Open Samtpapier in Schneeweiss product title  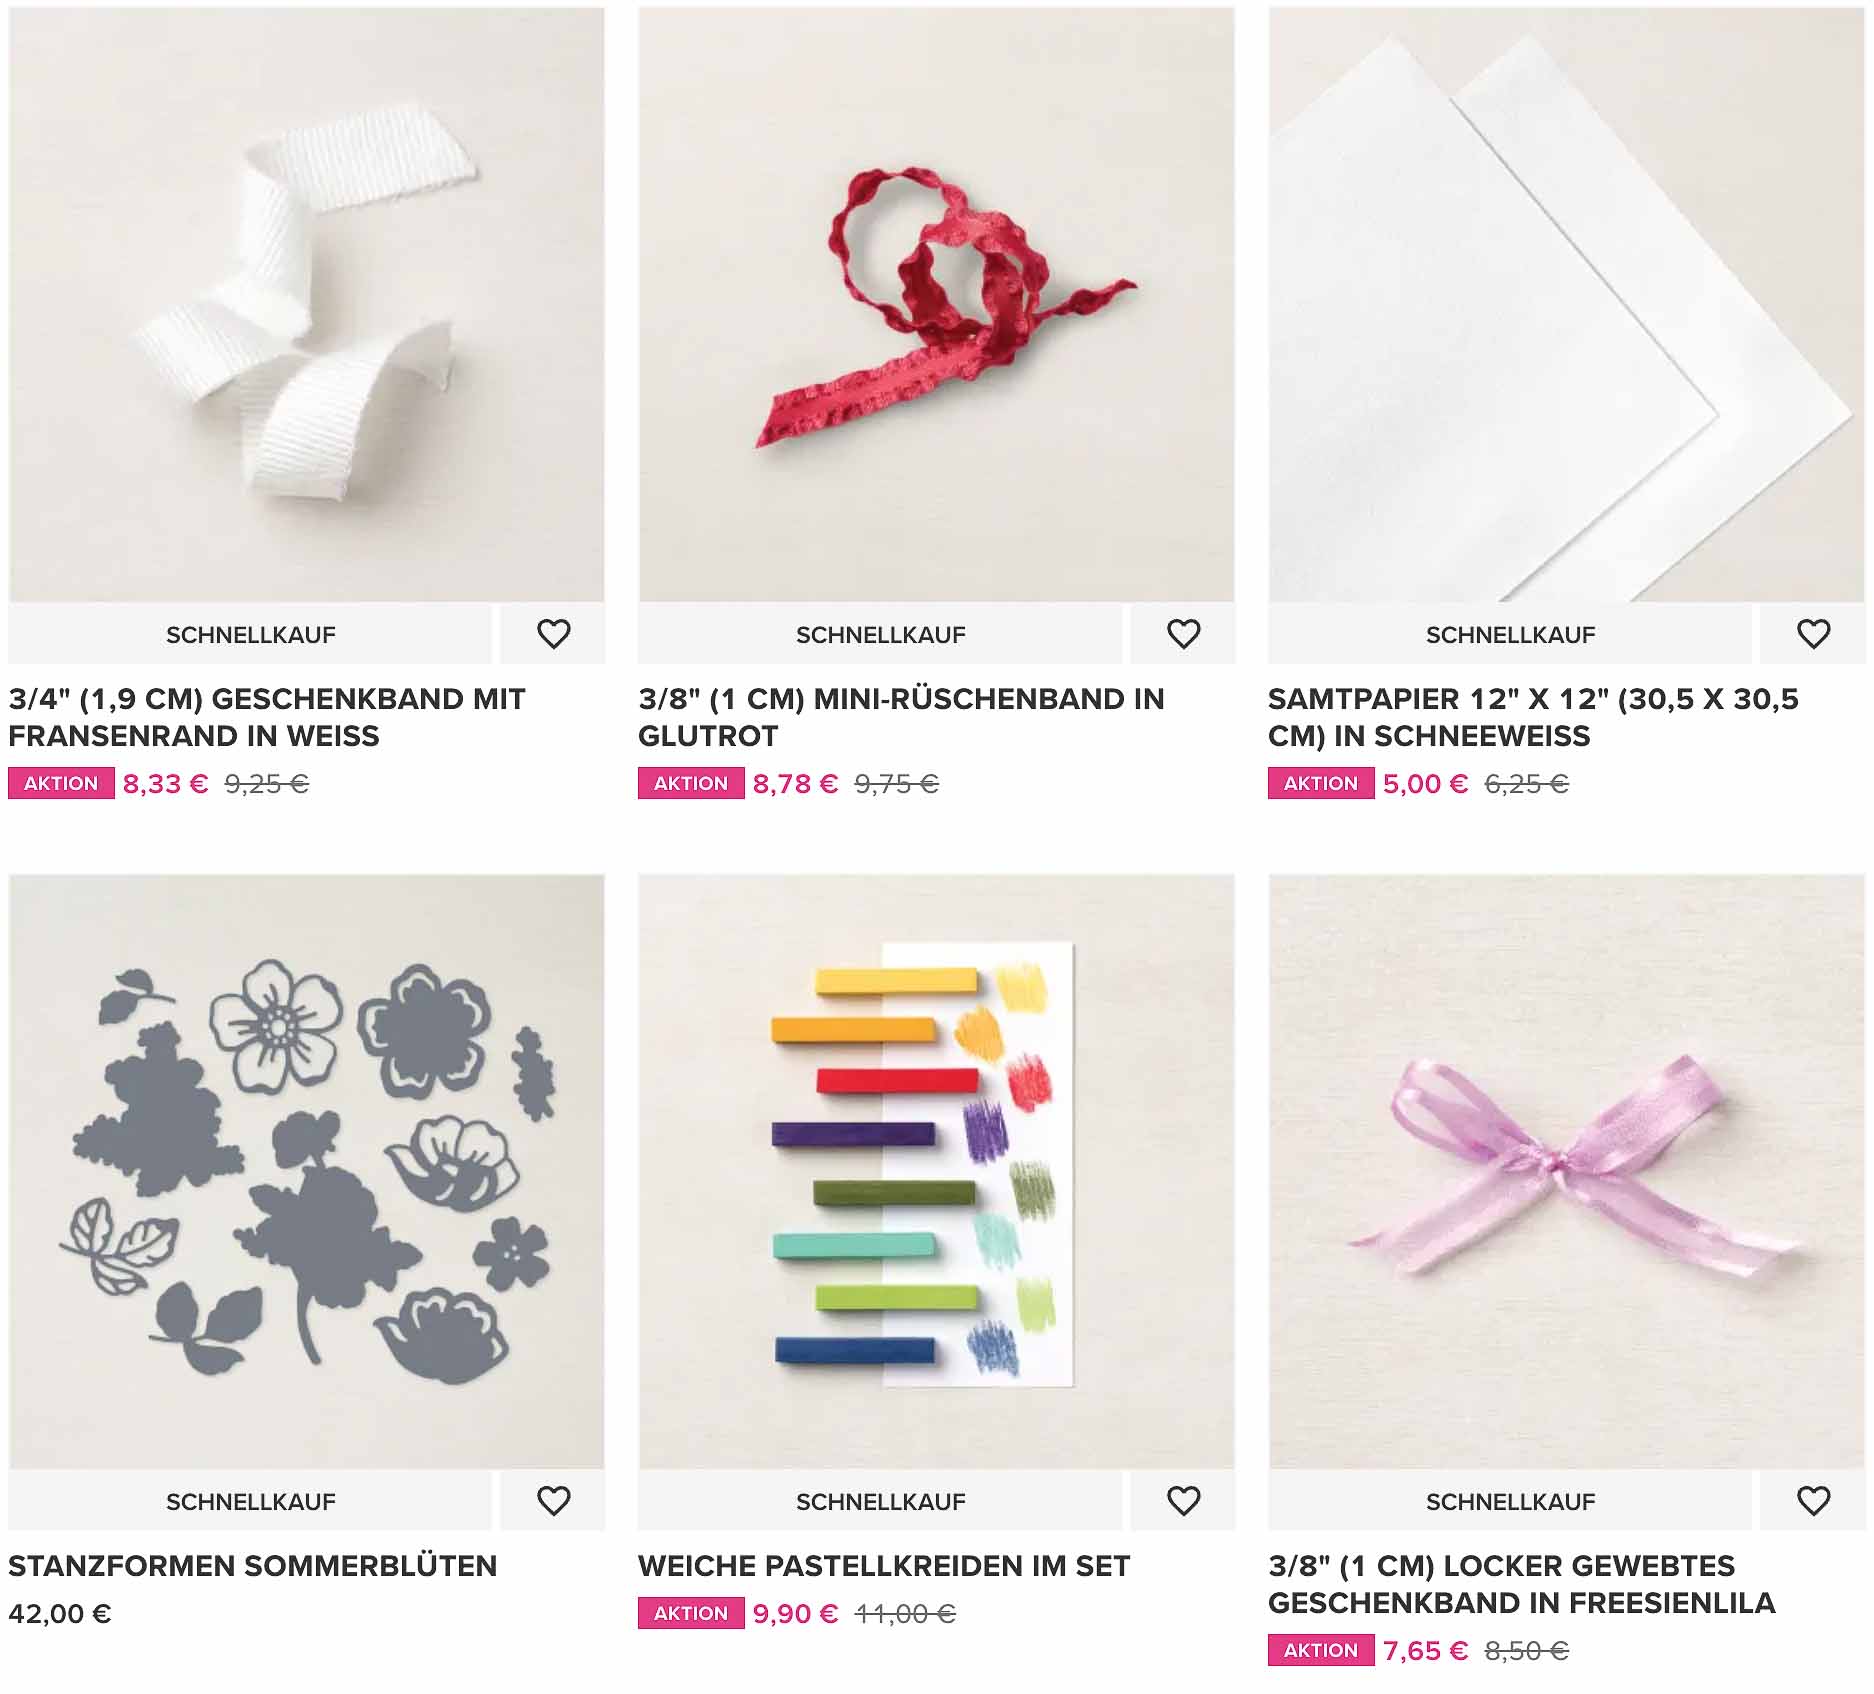[1533, 717]
